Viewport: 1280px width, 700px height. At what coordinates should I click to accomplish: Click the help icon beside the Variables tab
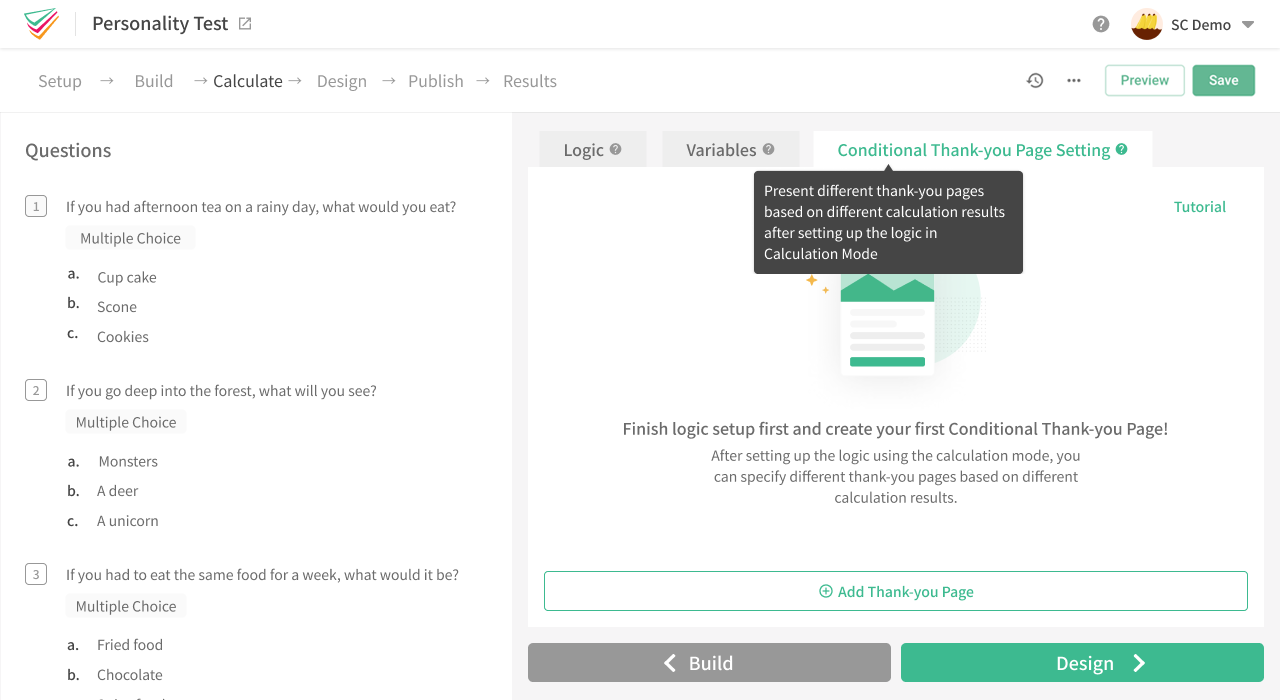click(x=770, y=148)
